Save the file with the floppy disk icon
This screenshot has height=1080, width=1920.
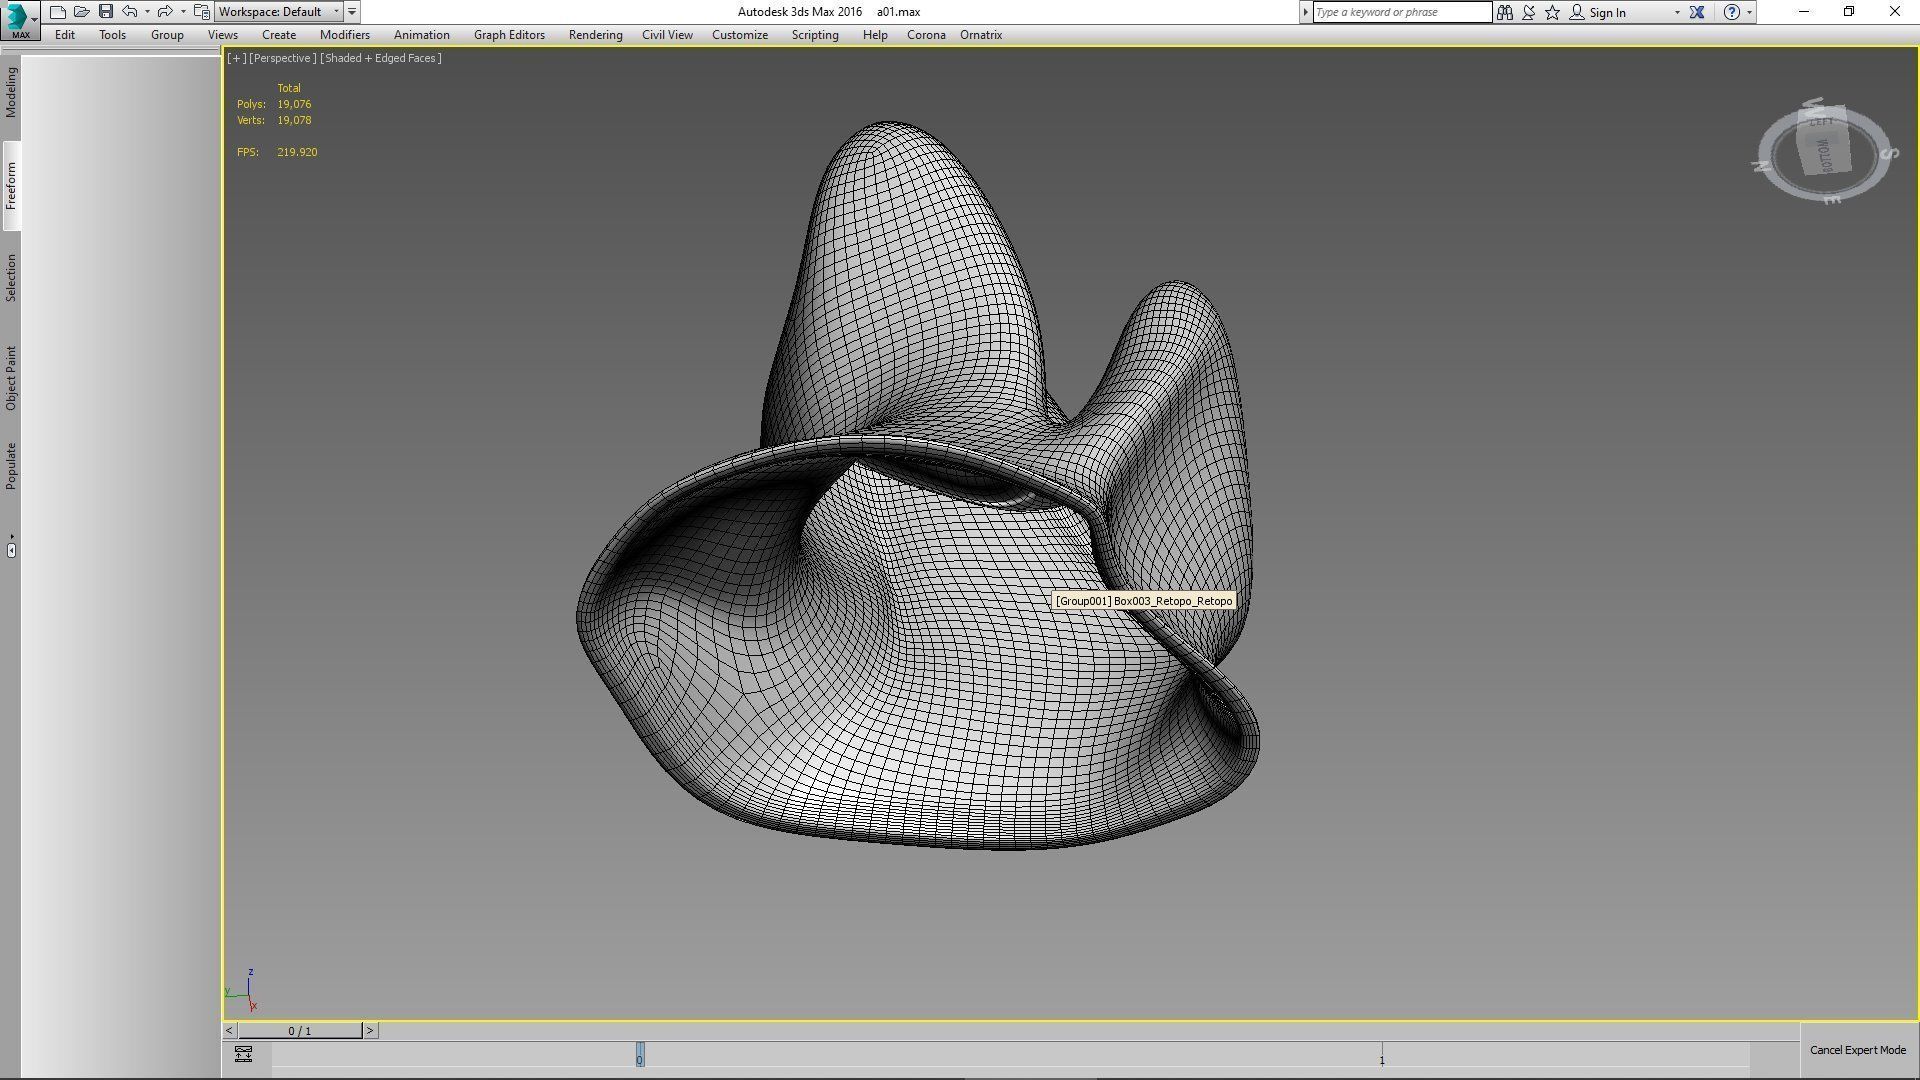pyautogui.click(x=105, y=12)
